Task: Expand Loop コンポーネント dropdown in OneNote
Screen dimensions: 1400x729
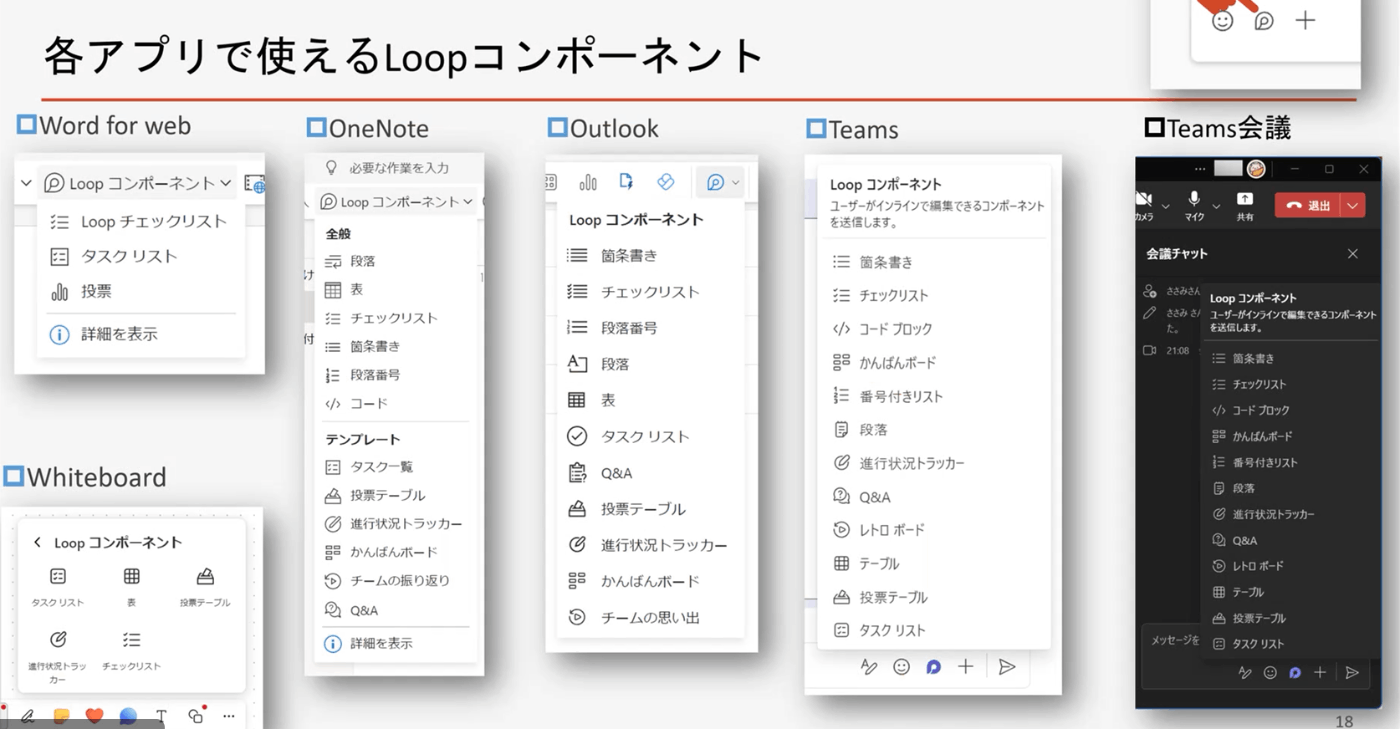Action: point(396,202)
